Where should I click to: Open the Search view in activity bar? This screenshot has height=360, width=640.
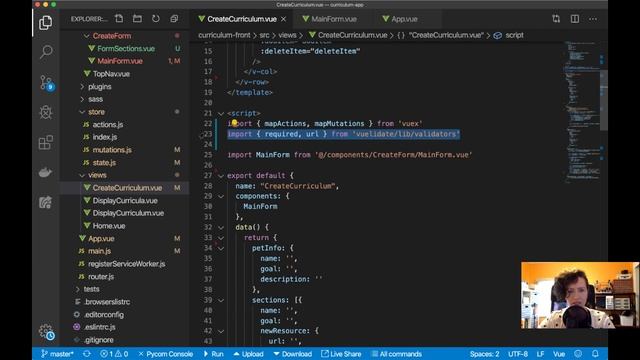(46, 52)
